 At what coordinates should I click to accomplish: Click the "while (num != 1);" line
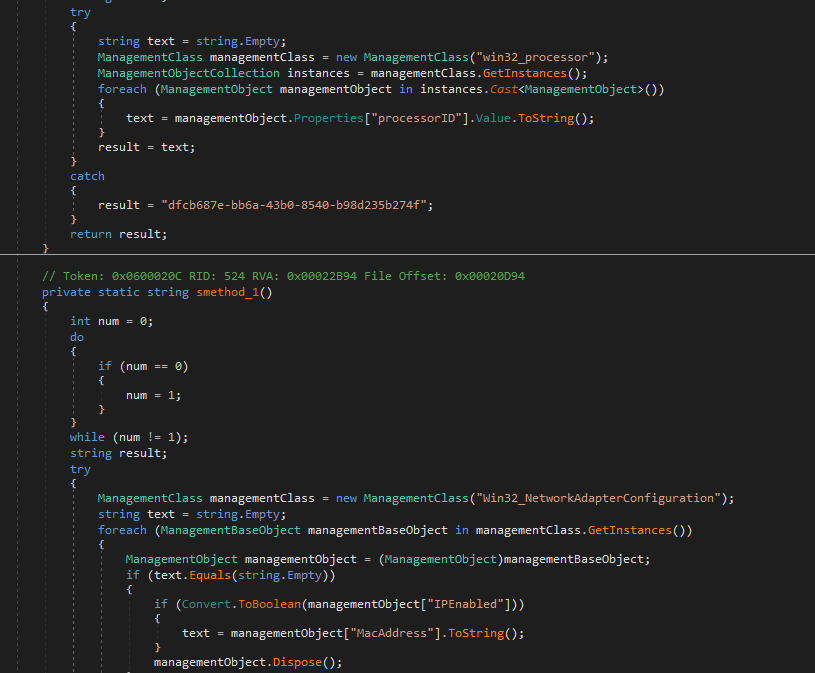(129, 437)
